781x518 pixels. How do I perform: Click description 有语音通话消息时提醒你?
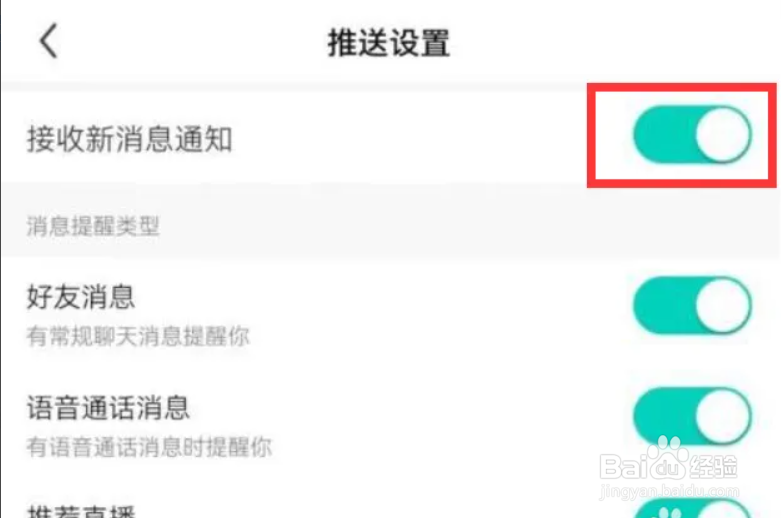coord(149,447)
